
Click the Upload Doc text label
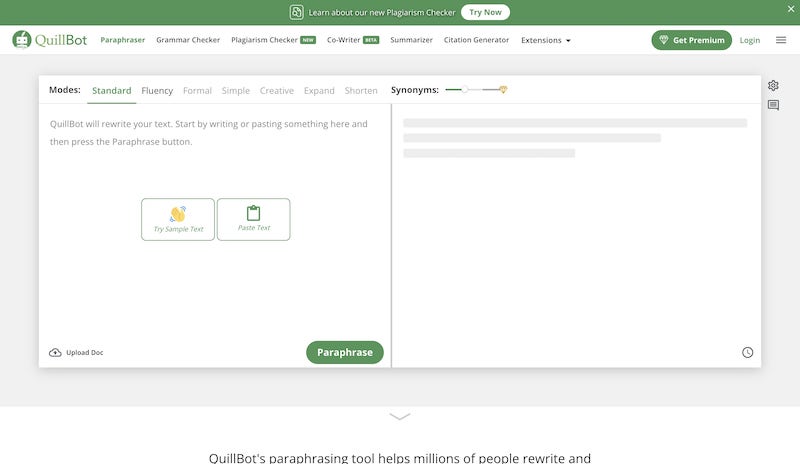point(85,353)
